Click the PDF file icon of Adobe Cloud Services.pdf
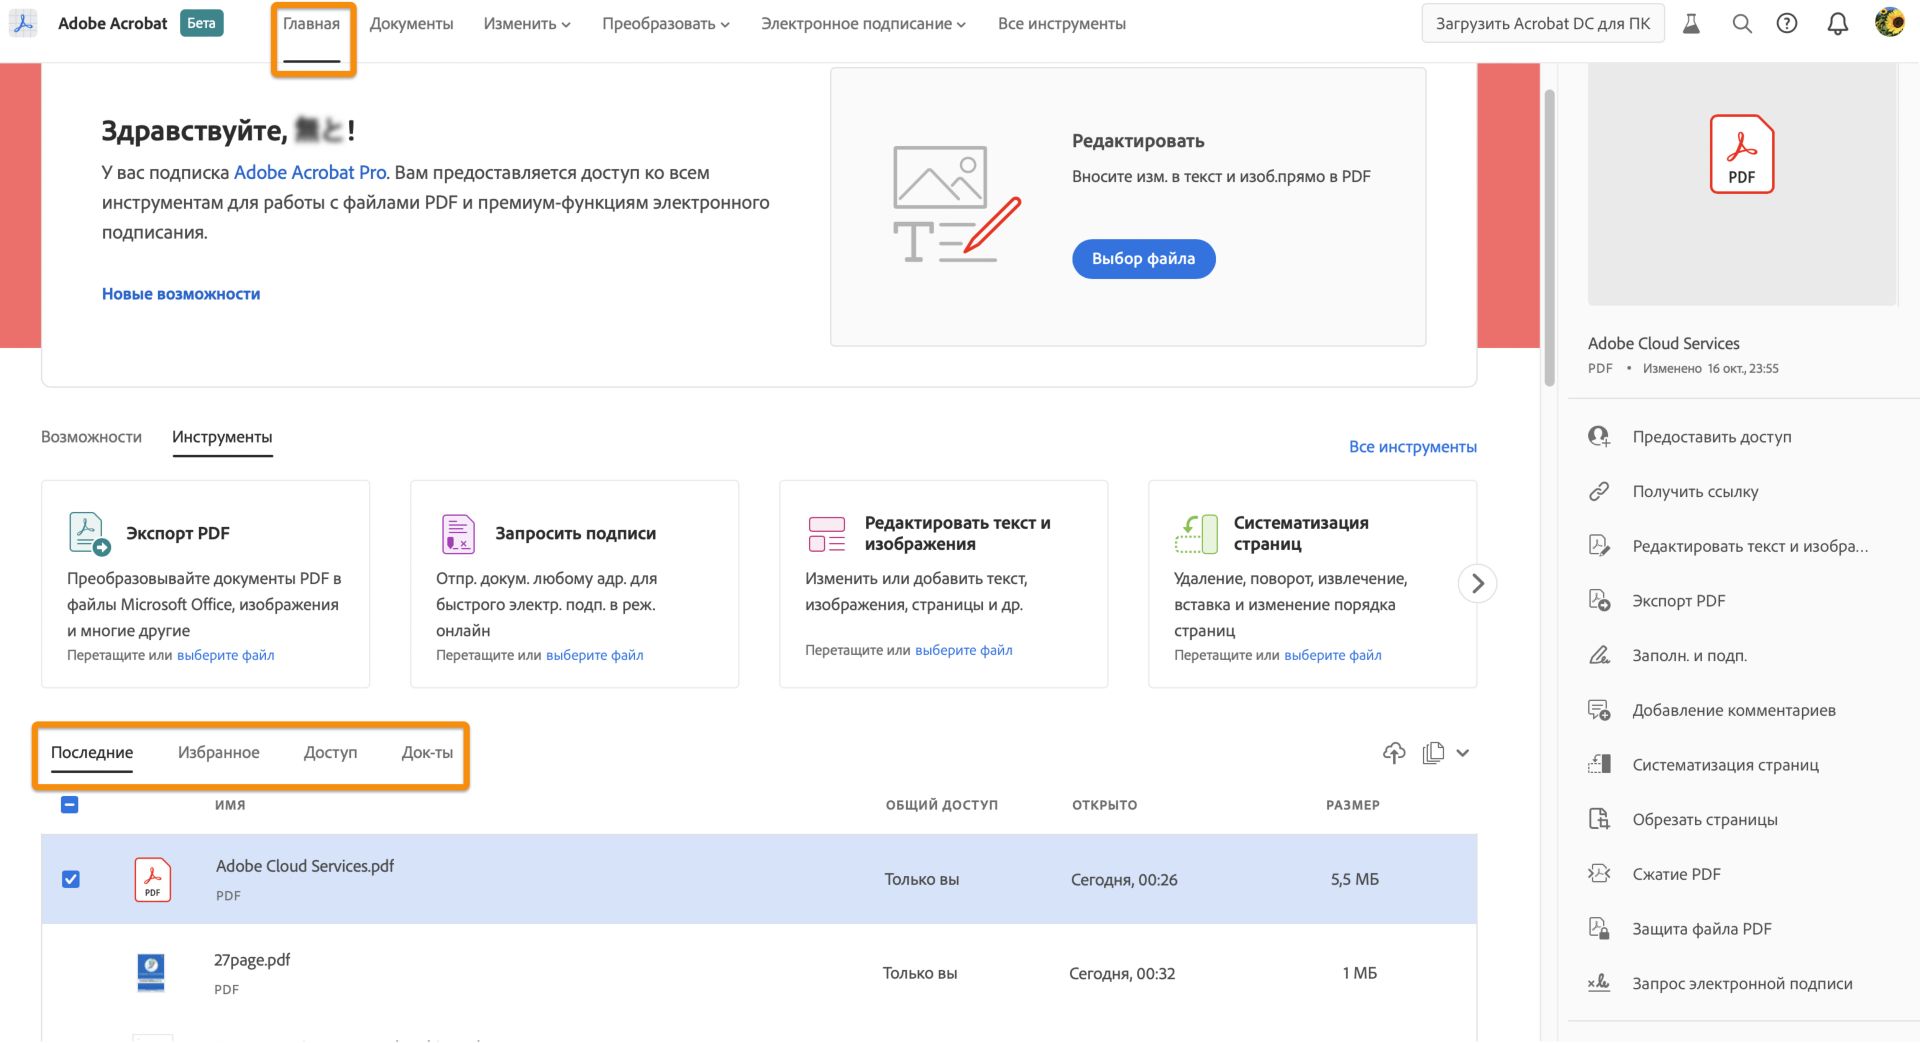Screen dimensions: 1920x1043 click(x=152, y=880)
